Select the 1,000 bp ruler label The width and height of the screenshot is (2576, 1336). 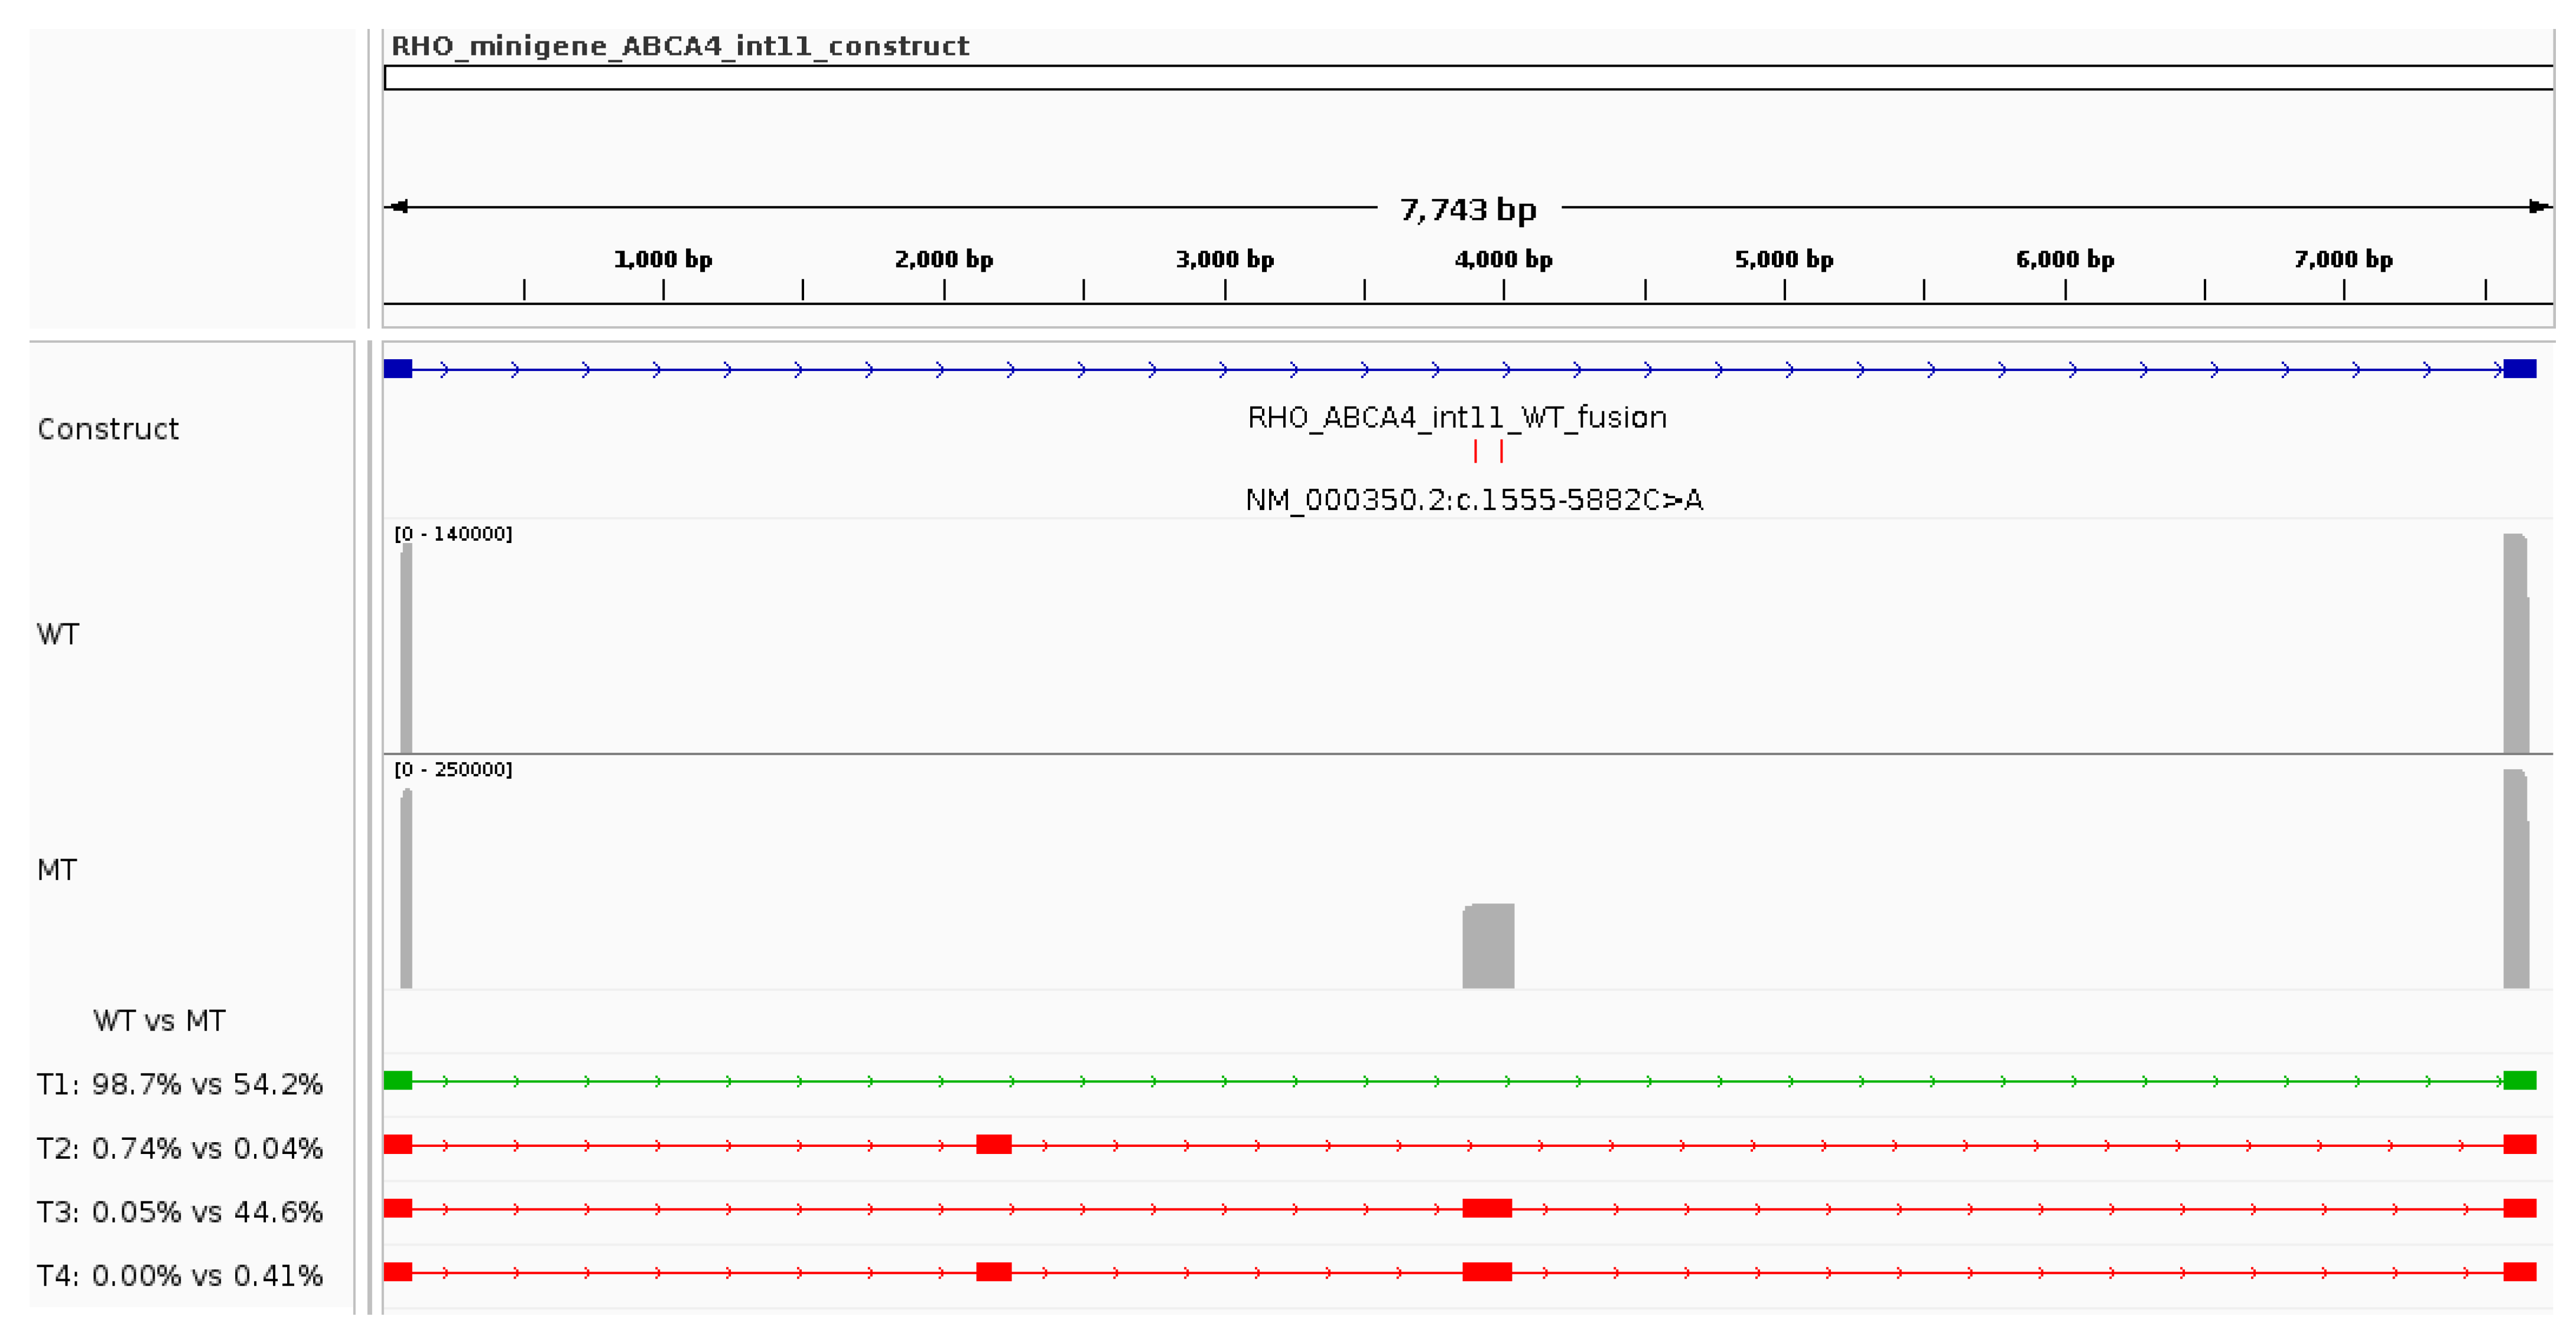click(x=663, y=259)
